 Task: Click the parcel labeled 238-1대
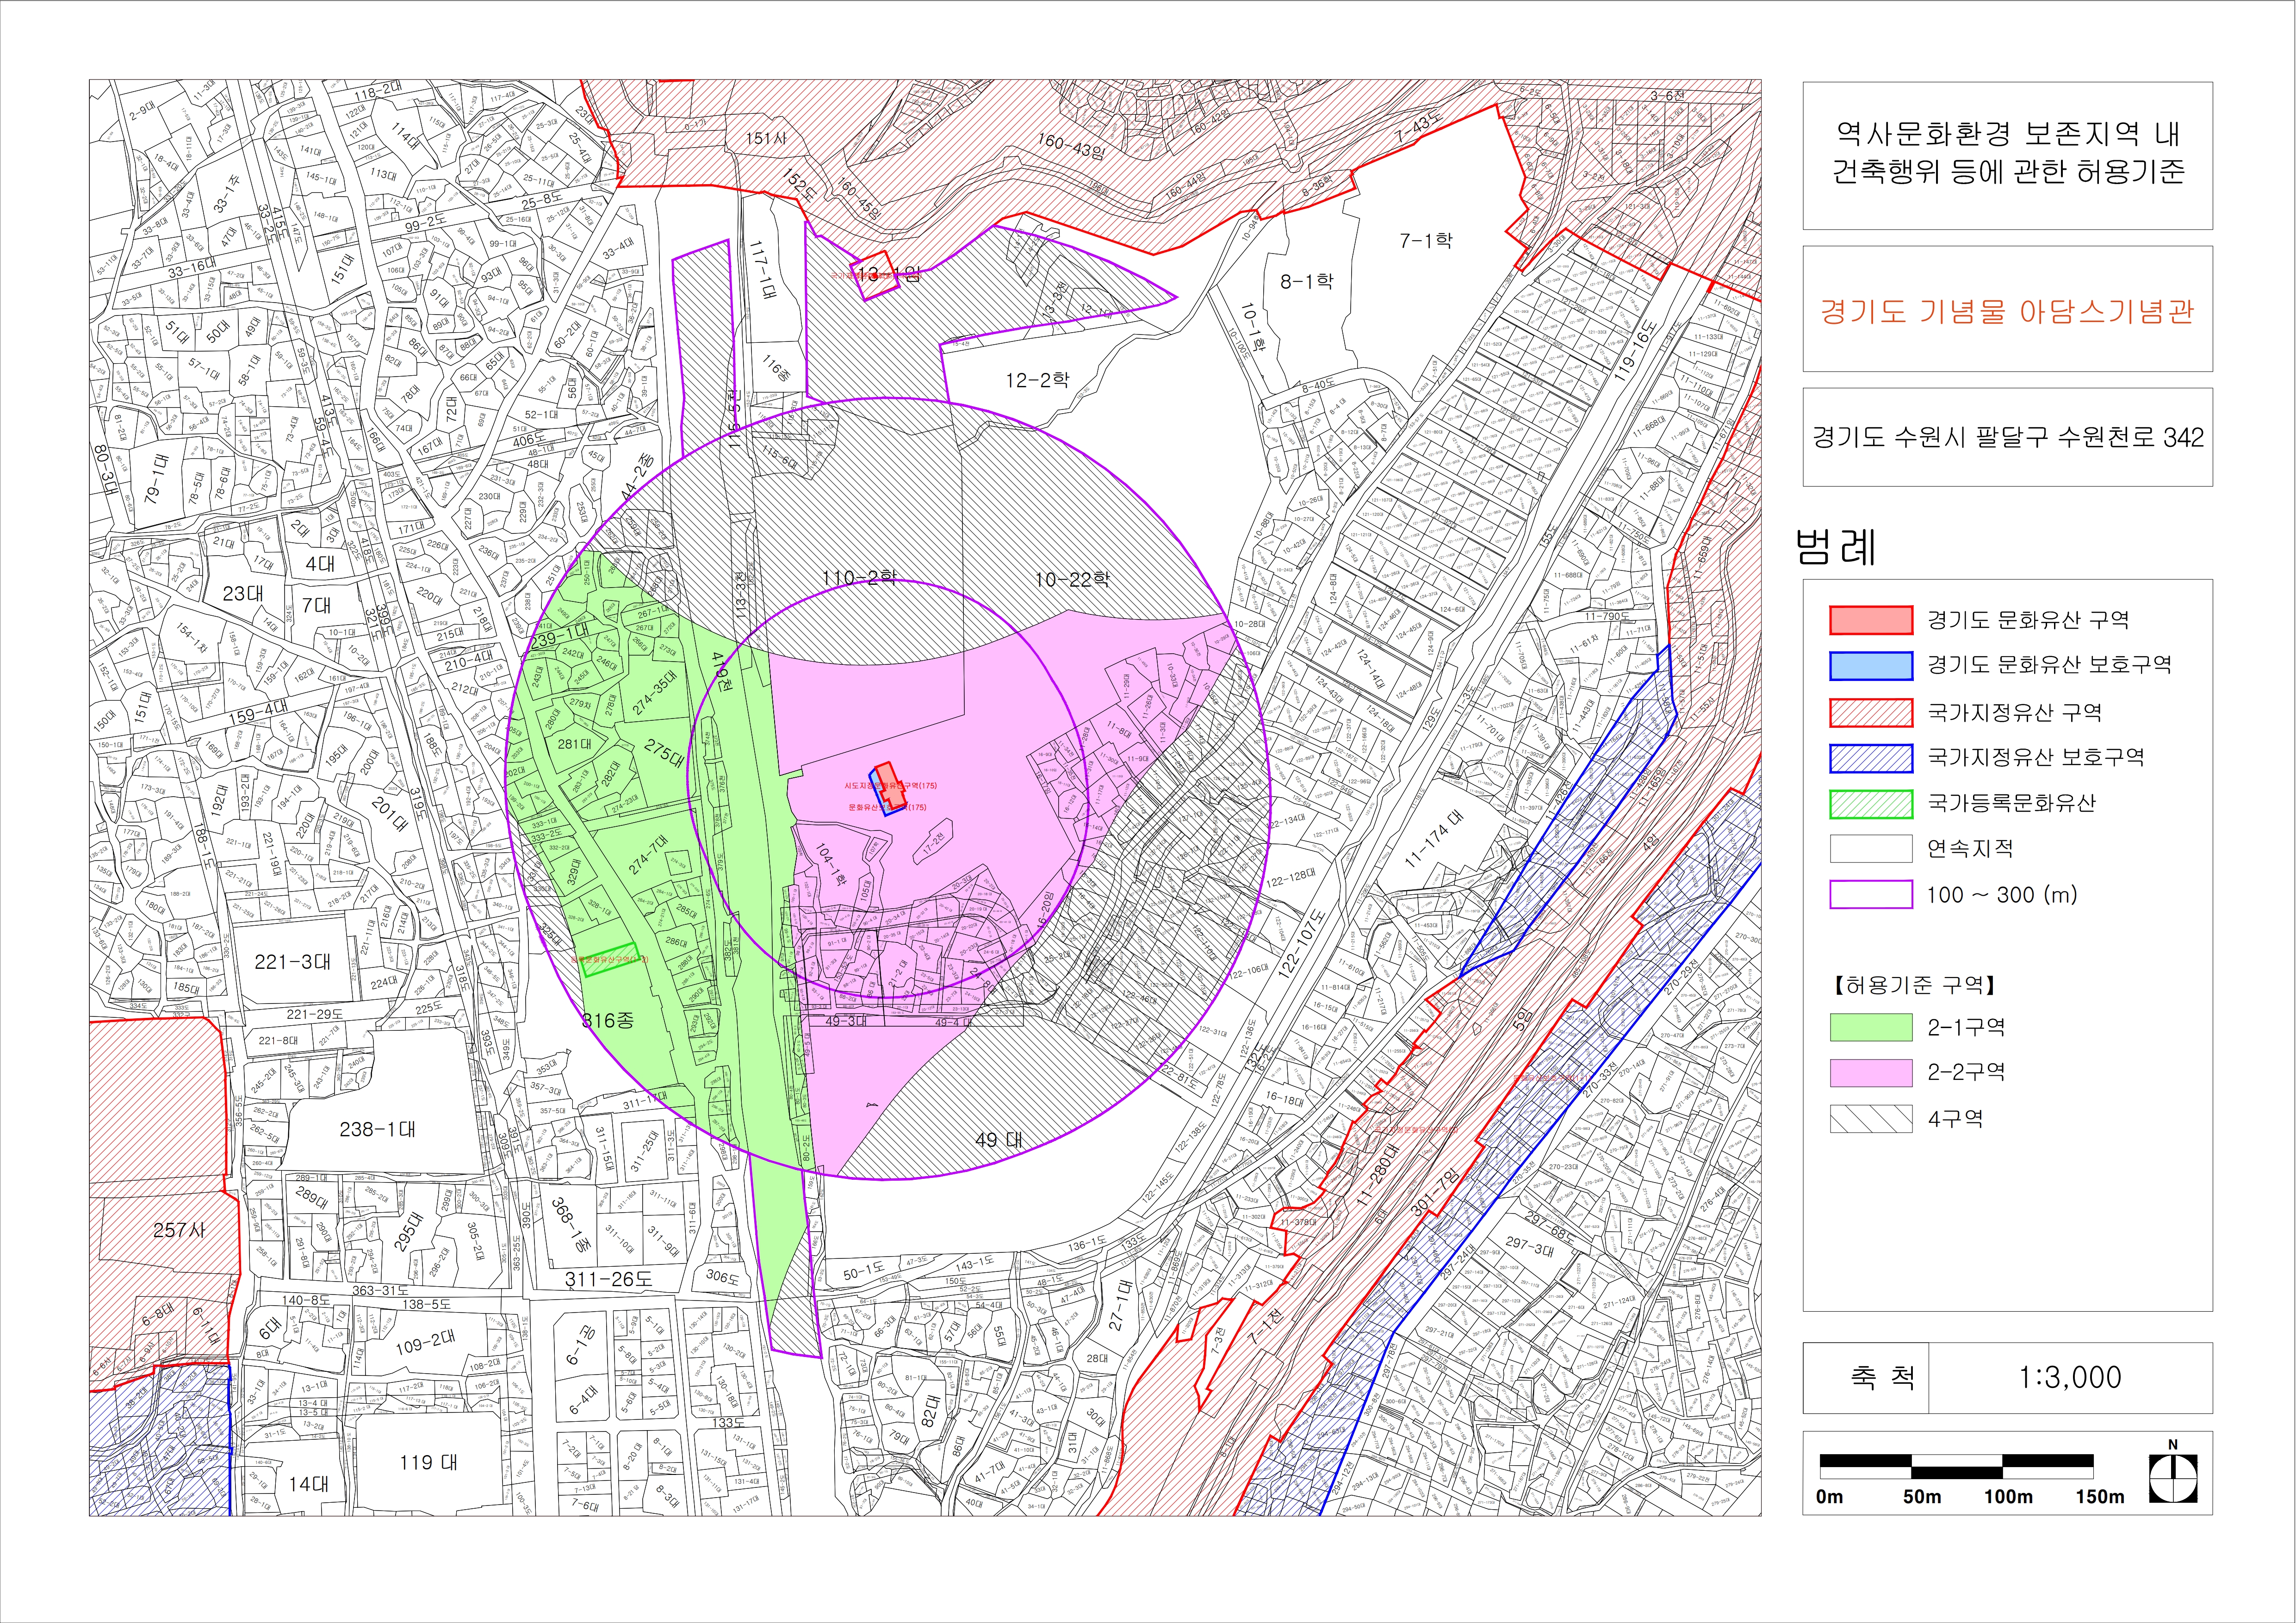coord(377,1129)
